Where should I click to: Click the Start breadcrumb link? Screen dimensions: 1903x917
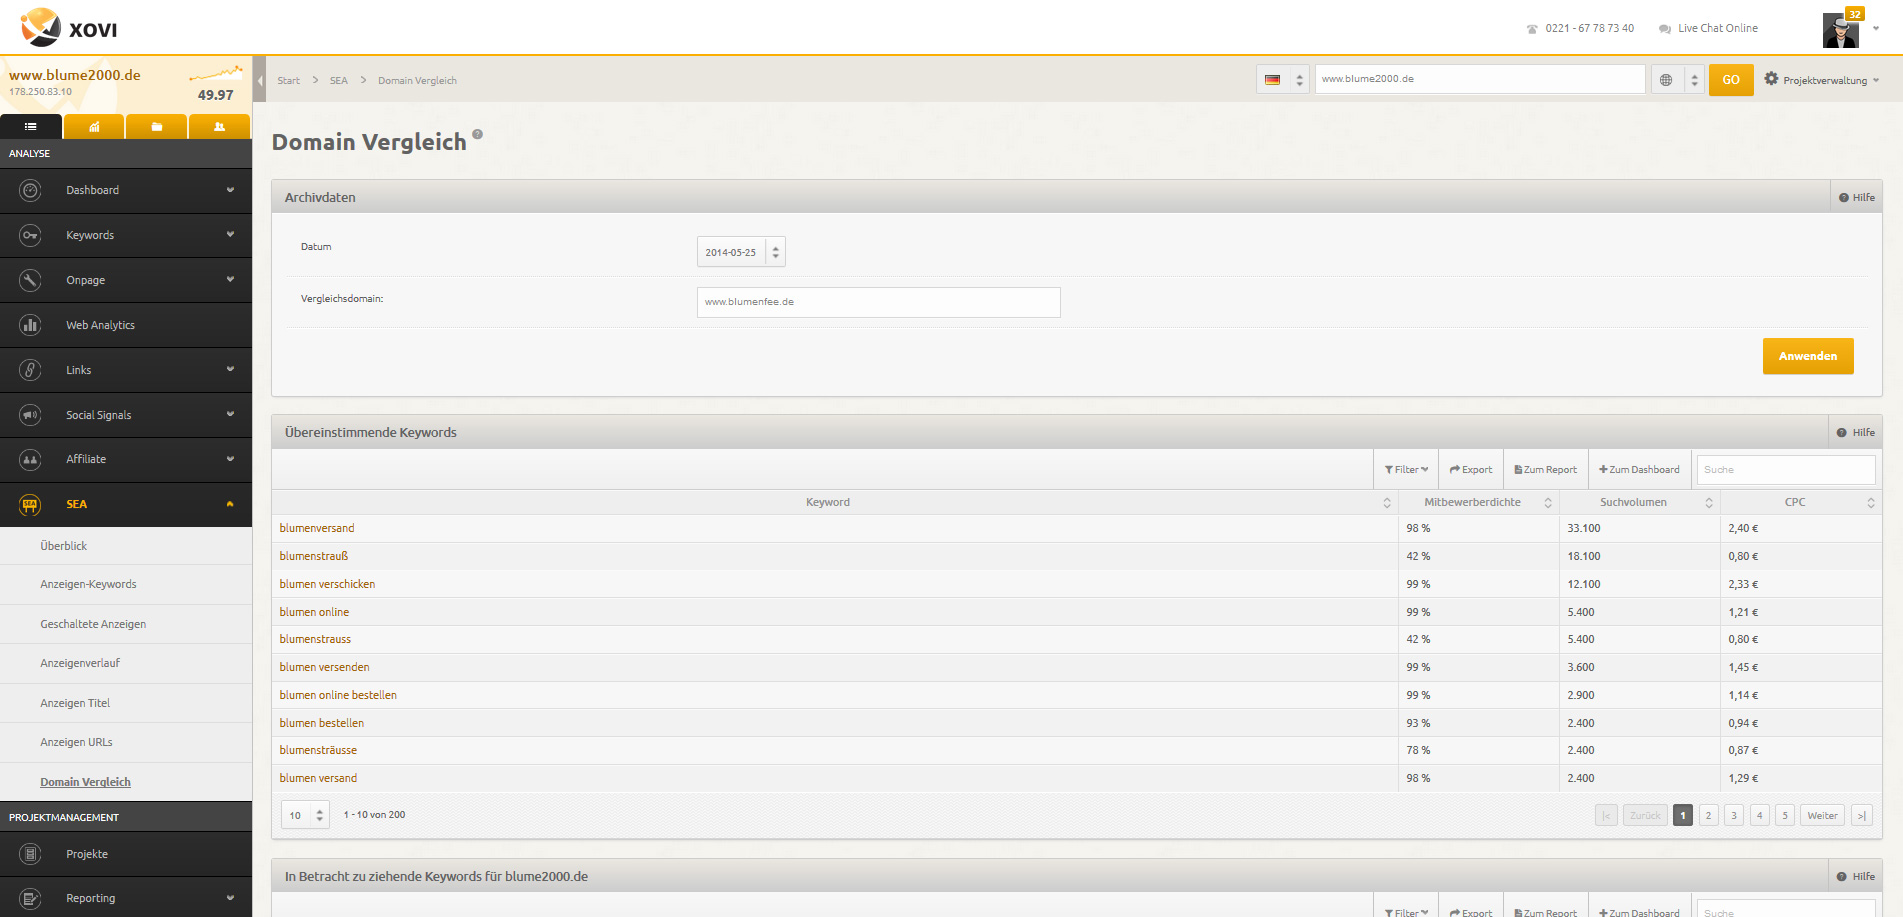pos(288,81)
